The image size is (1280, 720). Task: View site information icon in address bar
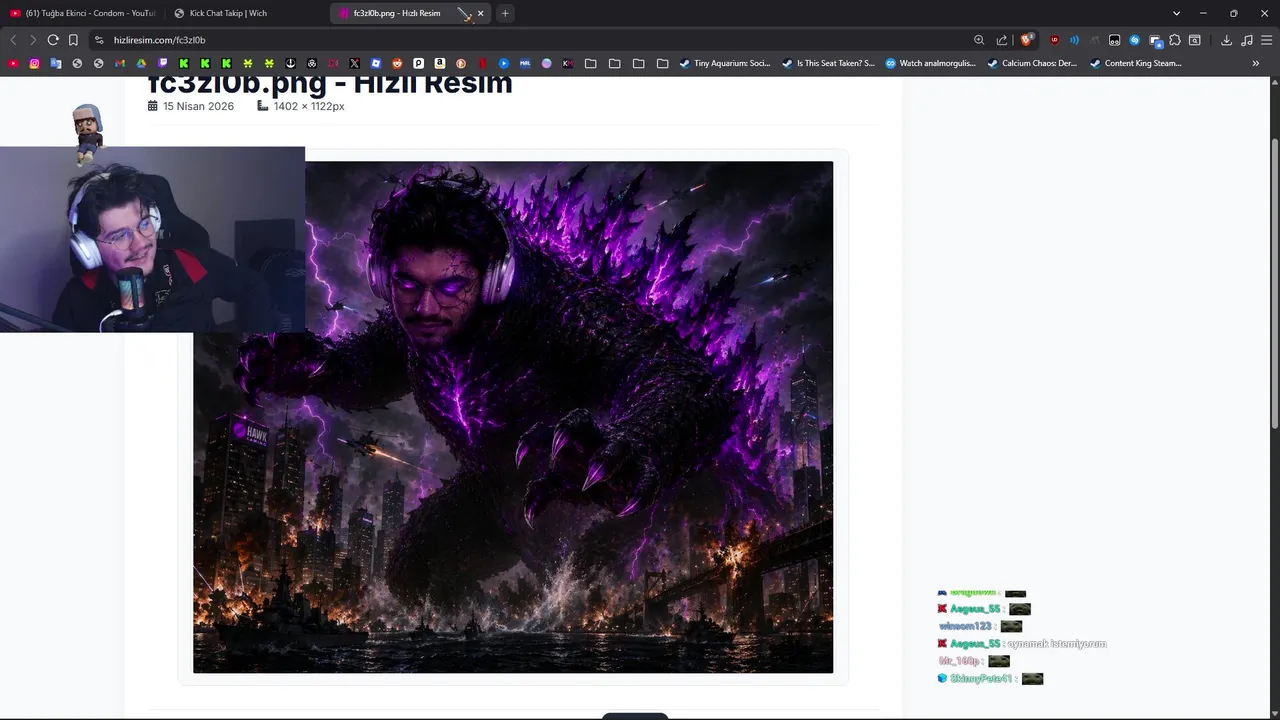click(x=98, y=40)
